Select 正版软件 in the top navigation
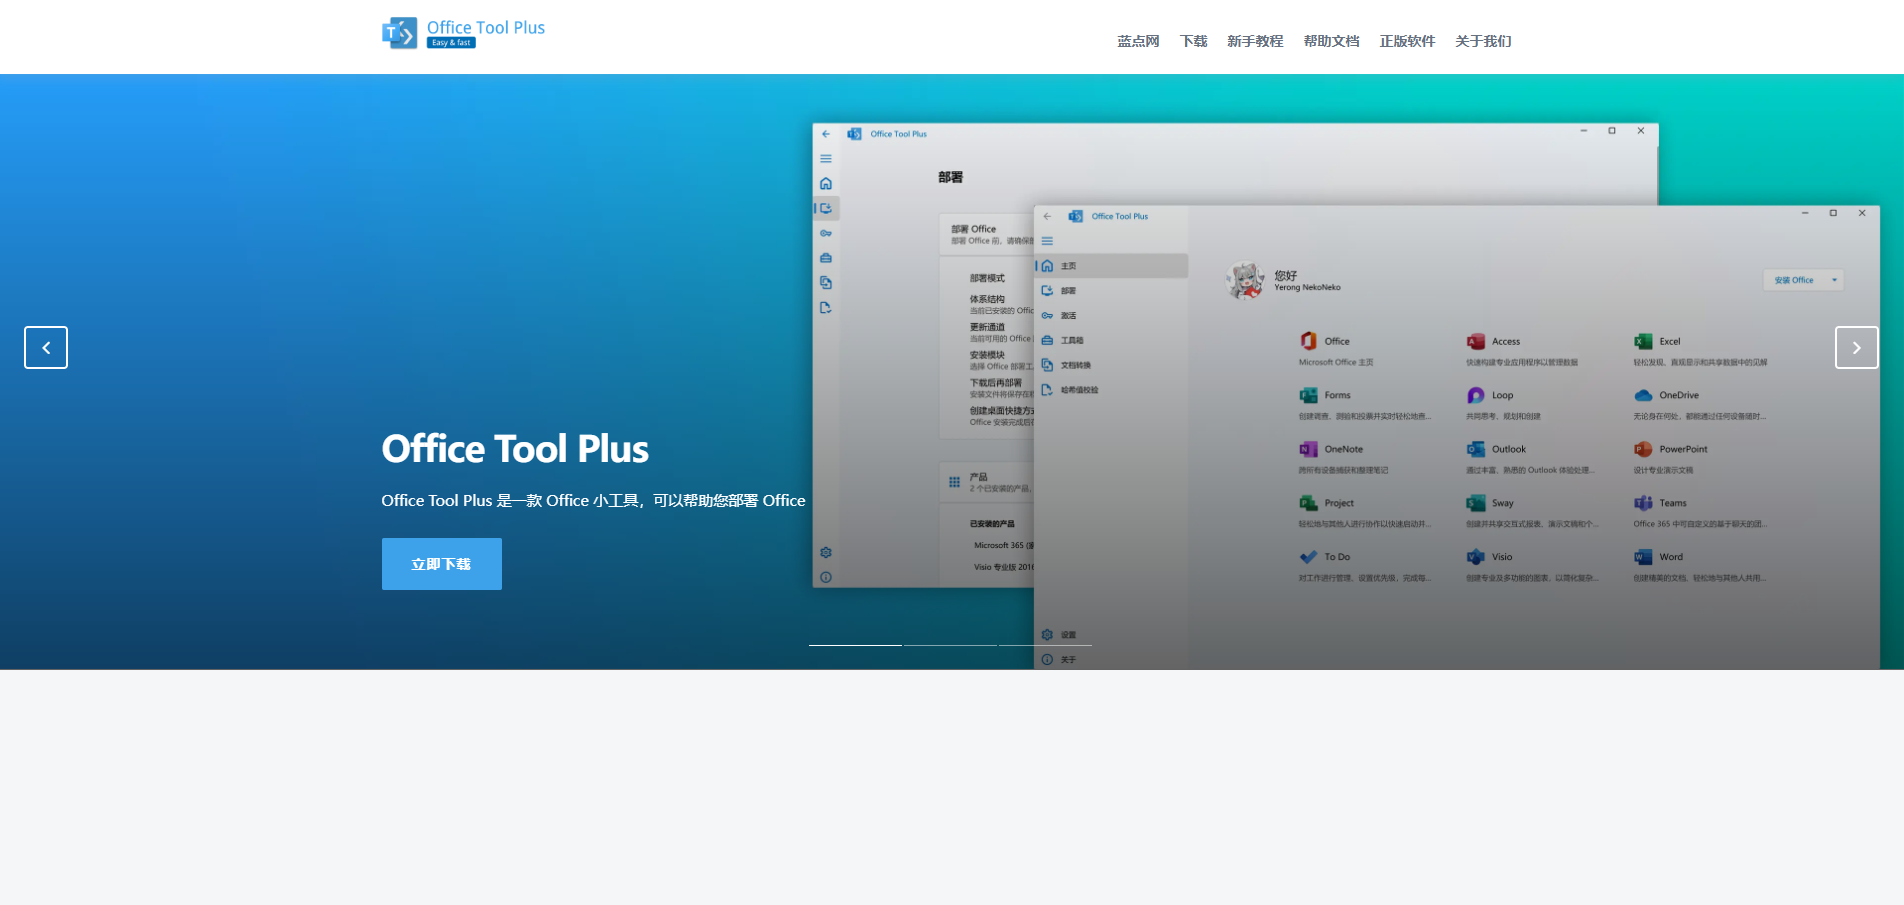This screenshot has width=1904, height=905. coord(1407,41)
